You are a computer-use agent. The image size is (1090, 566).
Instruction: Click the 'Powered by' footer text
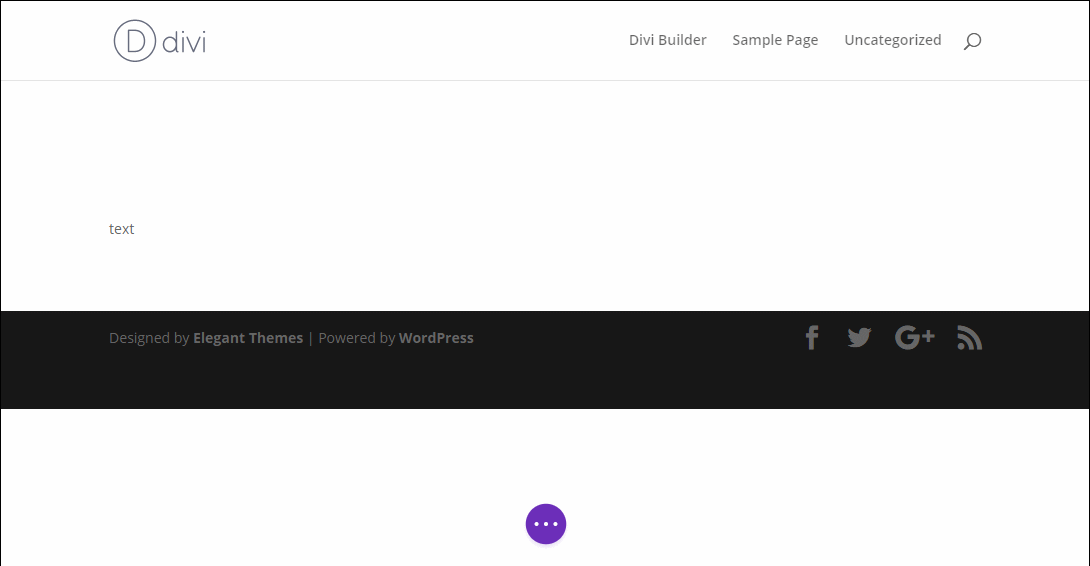(357, 338)
